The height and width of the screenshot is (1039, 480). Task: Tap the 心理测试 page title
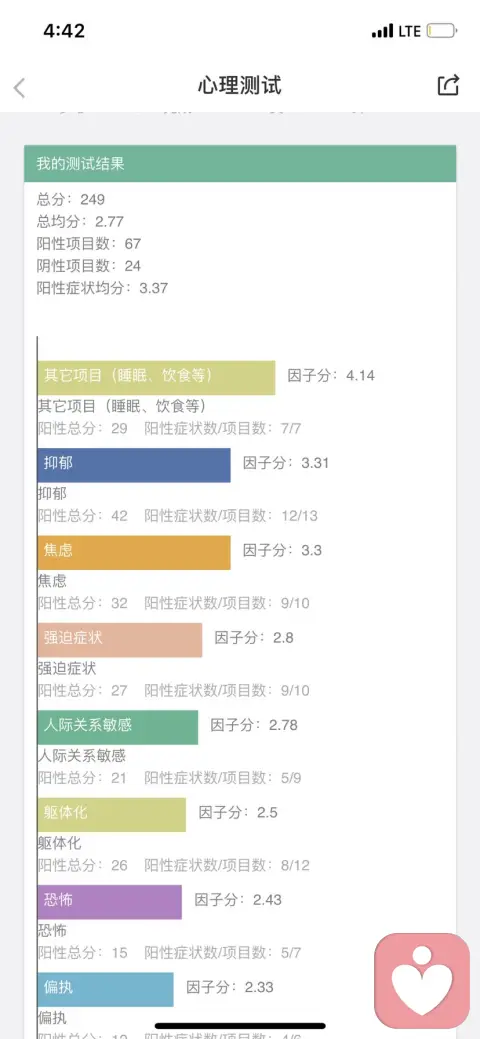tap(239, 85)
